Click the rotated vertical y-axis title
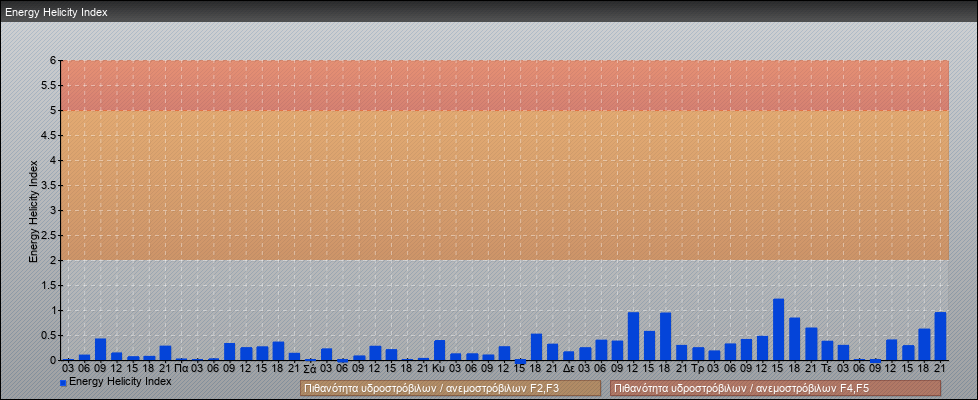This screenshot has height=400, width=978. 33,210
